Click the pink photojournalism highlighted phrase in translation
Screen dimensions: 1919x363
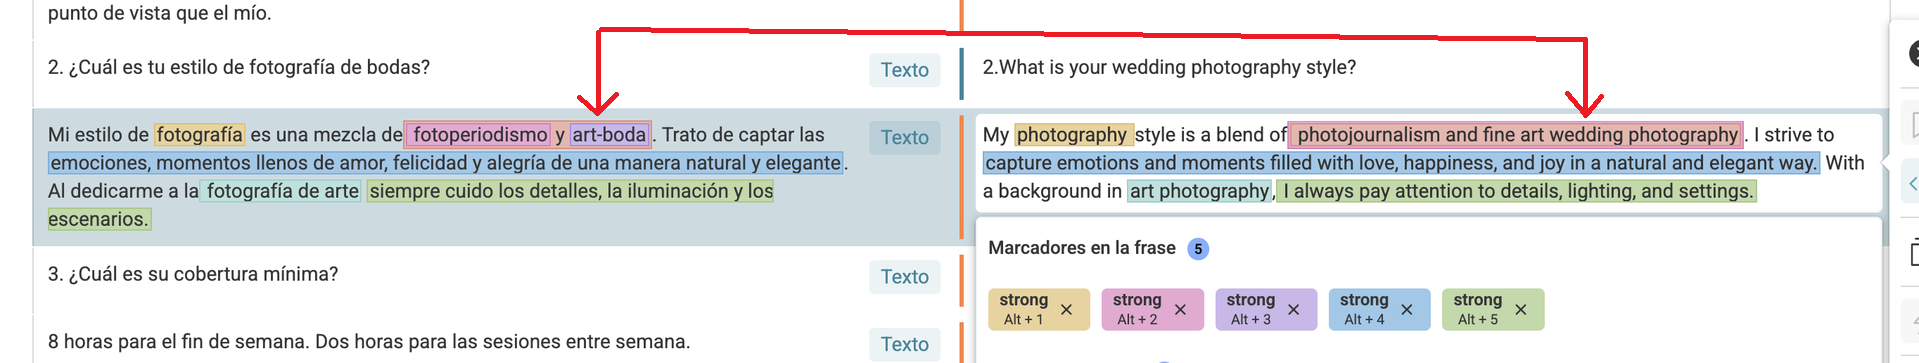pos(1516,134)
